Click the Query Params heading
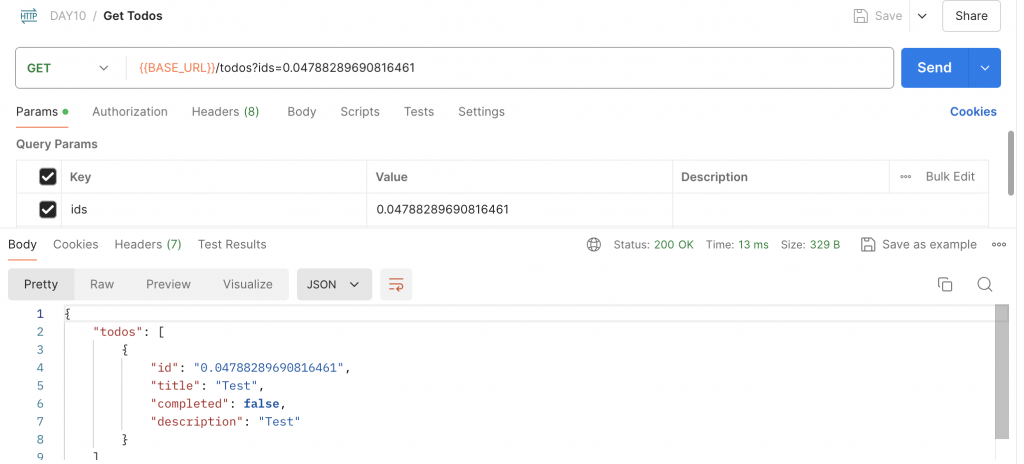The image size is (1024, 464). [57, 144]
